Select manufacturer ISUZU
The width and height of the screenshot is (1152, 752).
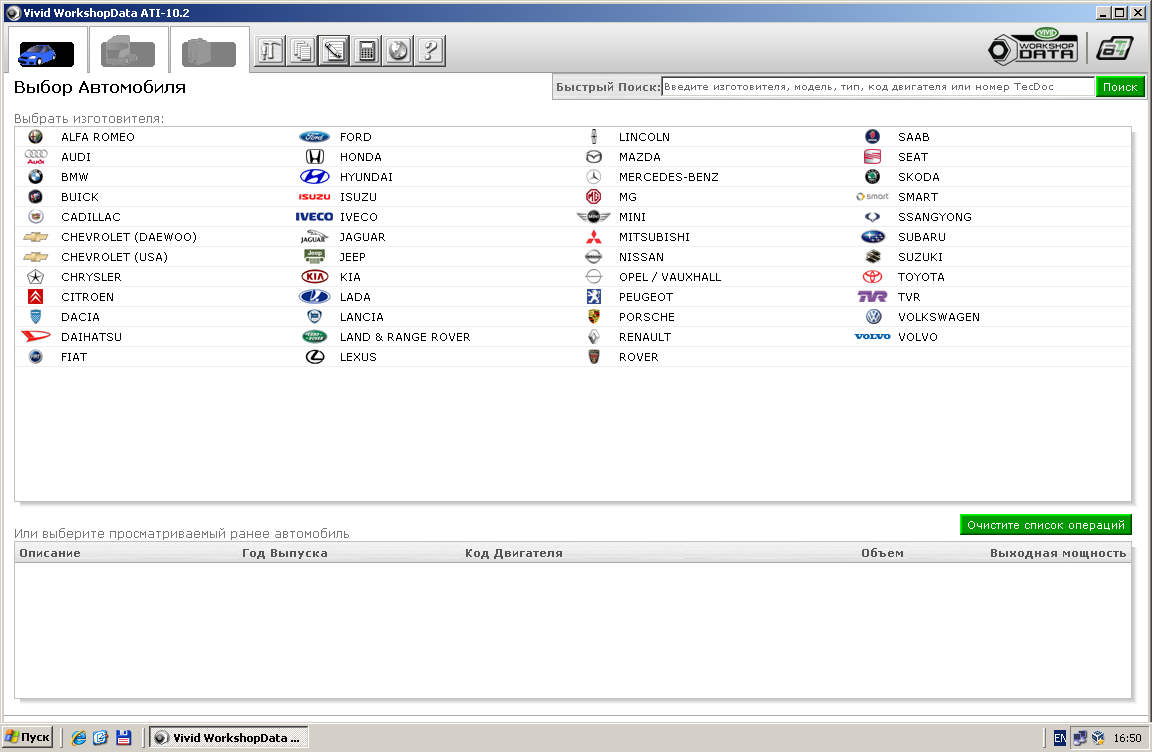359,197
